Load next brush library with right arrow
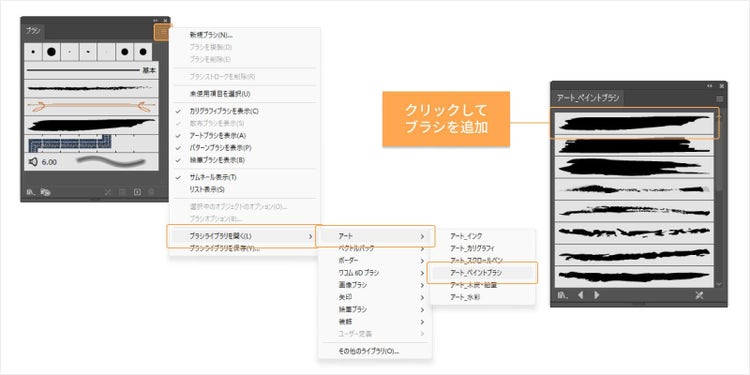The image size is (750, 375). [596, 295]
